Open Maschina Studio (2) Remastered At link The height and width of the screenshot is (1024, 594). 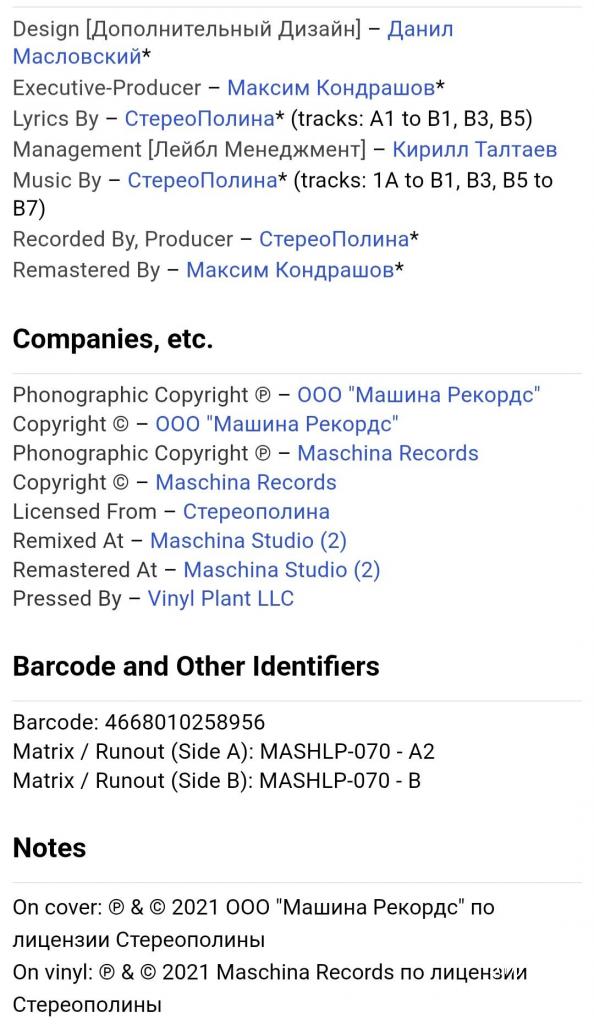pos(281,569)
